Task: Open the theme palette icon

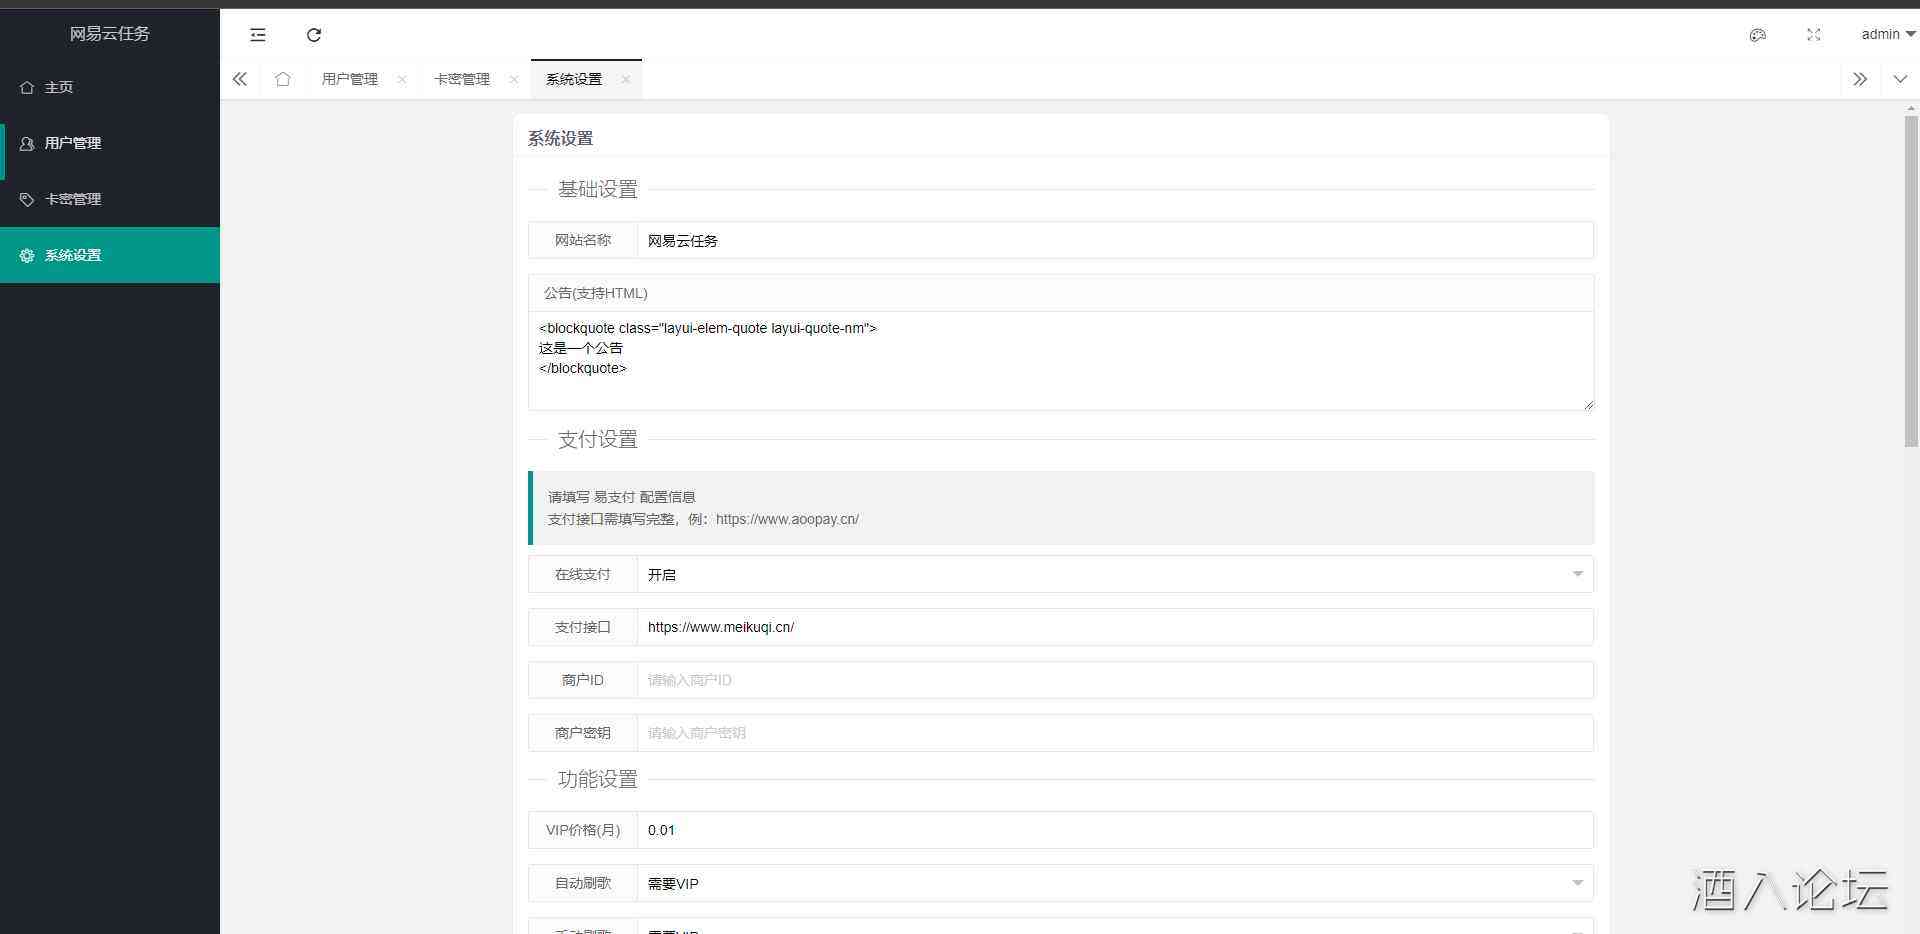Action: 1757,35
